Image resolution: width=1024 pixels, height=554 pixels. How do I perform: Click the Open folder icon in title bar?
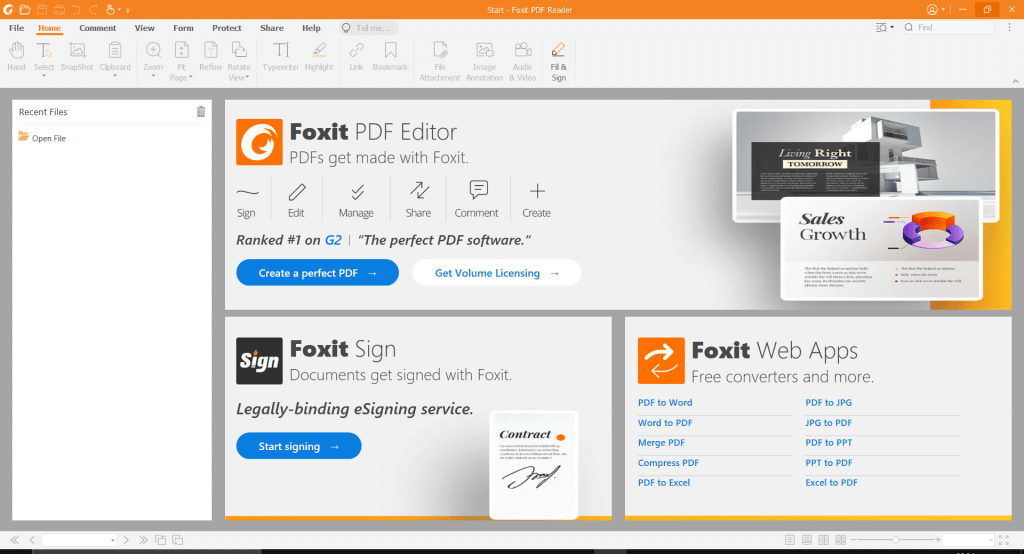(x=25, y=10)
